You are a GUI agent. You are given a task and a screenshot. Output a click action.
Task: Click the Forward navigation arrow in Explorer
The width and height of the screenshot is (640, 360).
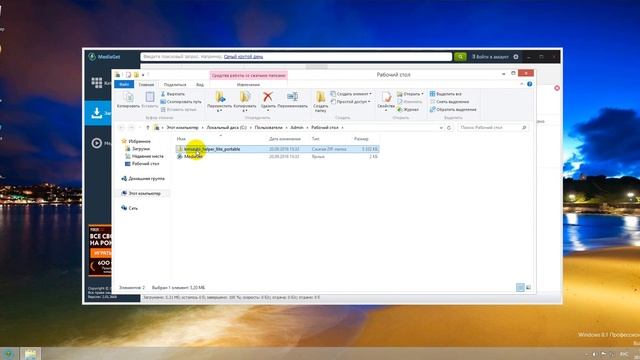(131, 128)
